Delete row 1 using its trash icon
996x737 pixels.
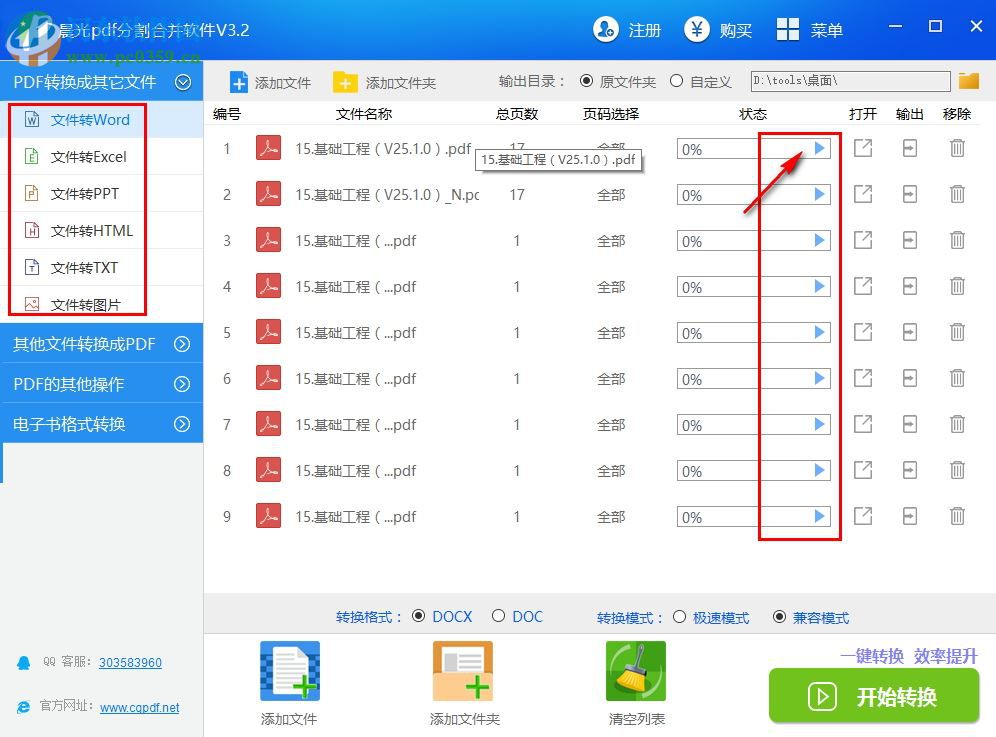click(957, 148)
